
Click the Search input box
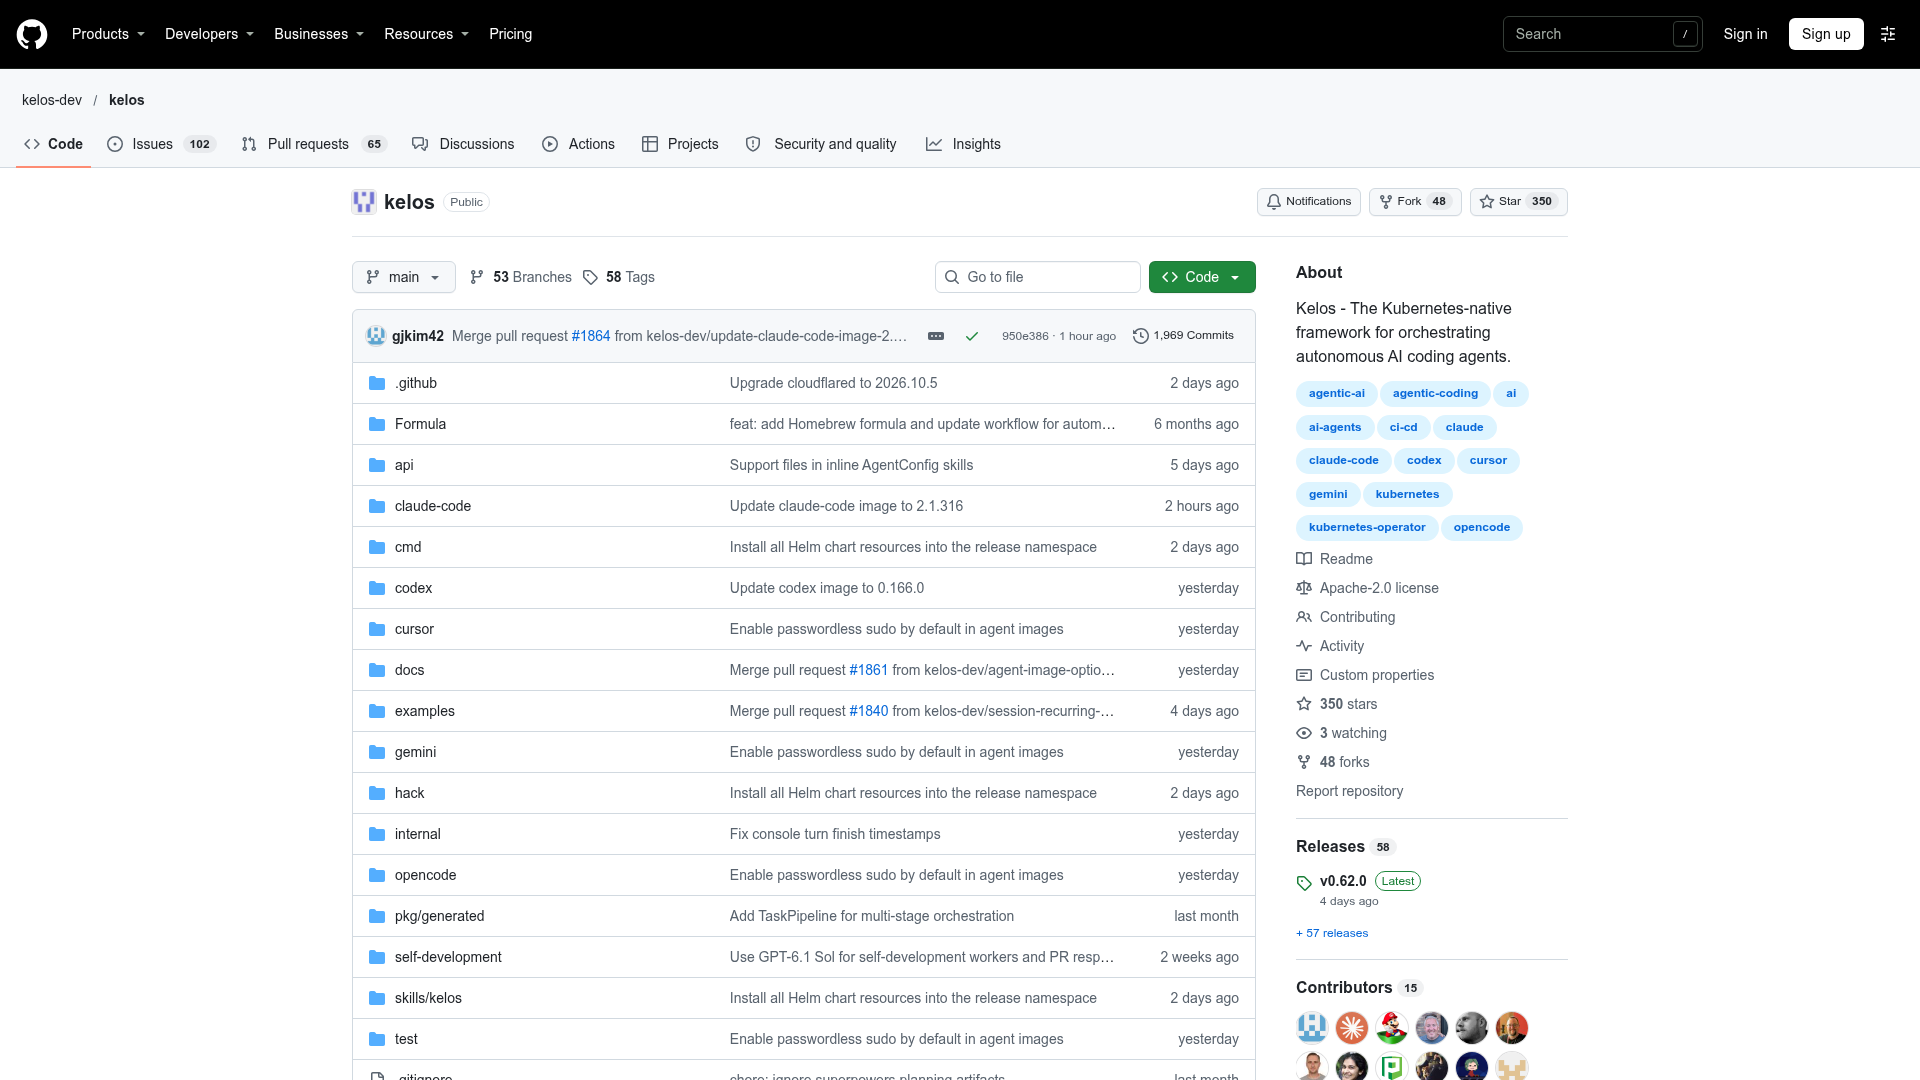click(1602, 34)
